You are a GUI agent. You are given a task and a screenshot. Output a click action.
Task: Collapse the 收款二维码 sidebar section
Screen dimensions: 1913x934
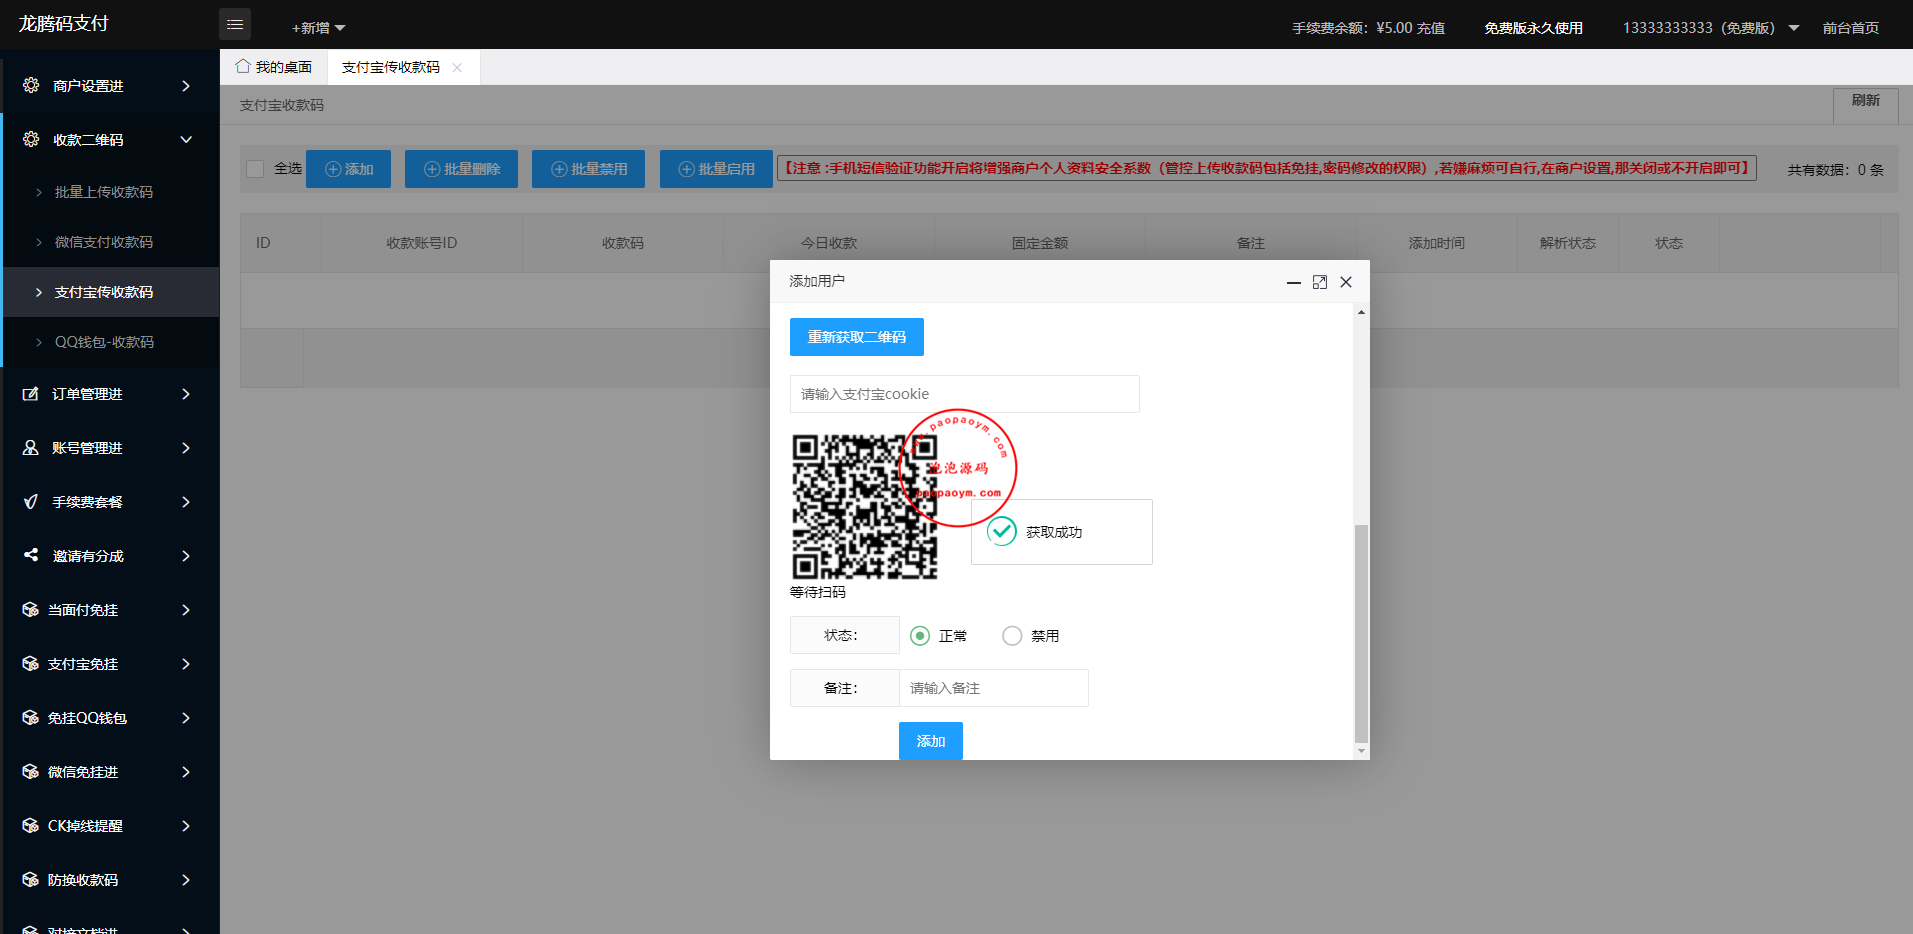(x=186, y=140)
